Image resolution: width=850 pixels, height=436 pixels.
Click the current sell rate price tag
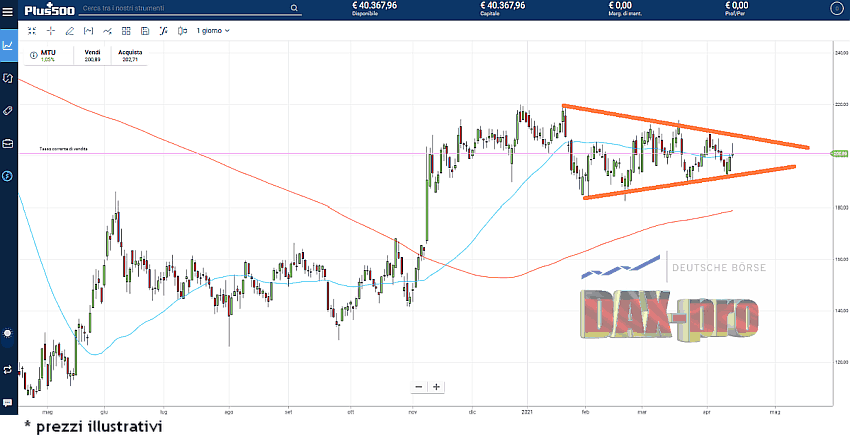coord(839,153)
